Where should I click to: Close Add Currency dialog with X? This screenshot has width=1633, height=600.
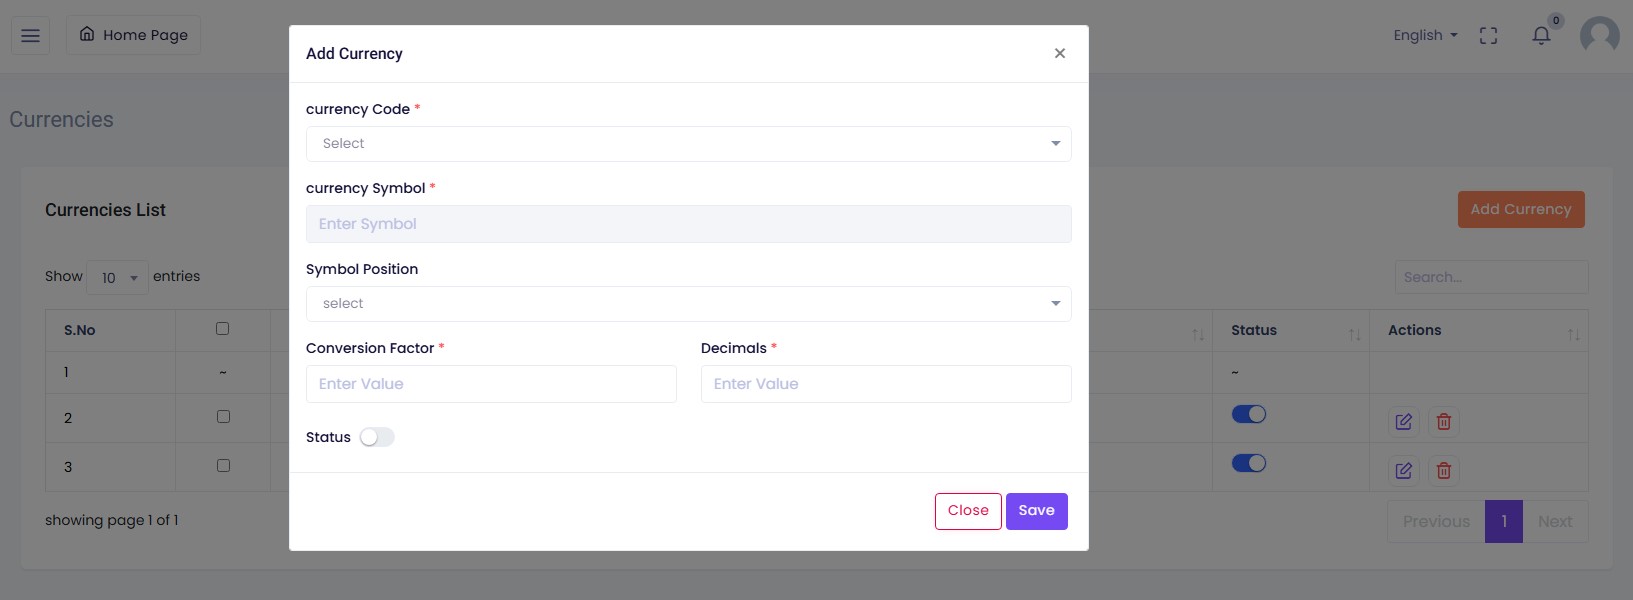pyautogui.click(x=1059, y=54)
